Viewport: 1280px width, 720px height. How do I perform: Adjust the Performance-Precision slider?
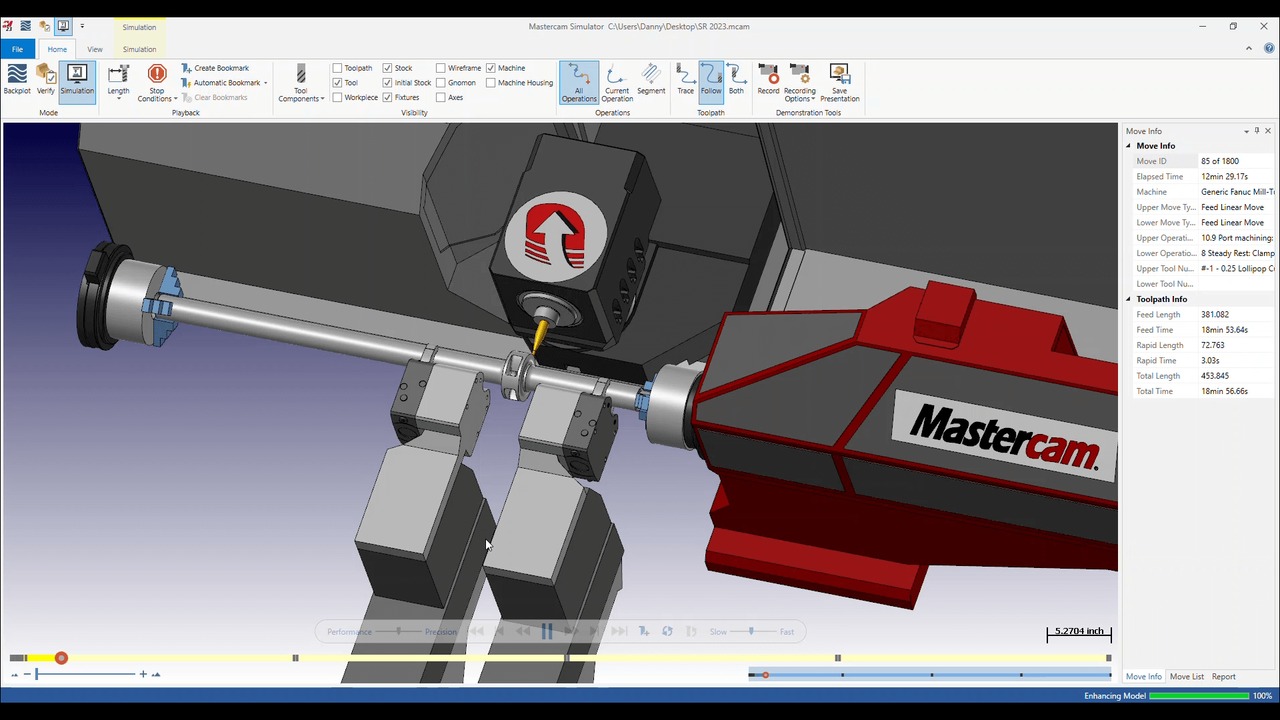coord(399,631)
